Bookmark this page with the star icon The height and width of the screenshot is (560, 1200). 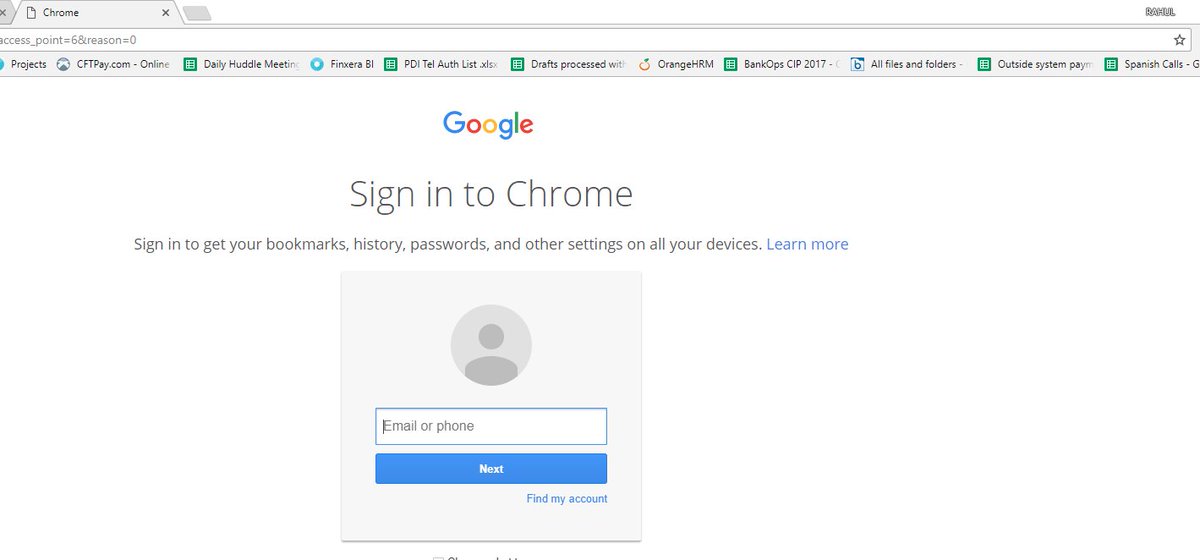pos(1179,40)
